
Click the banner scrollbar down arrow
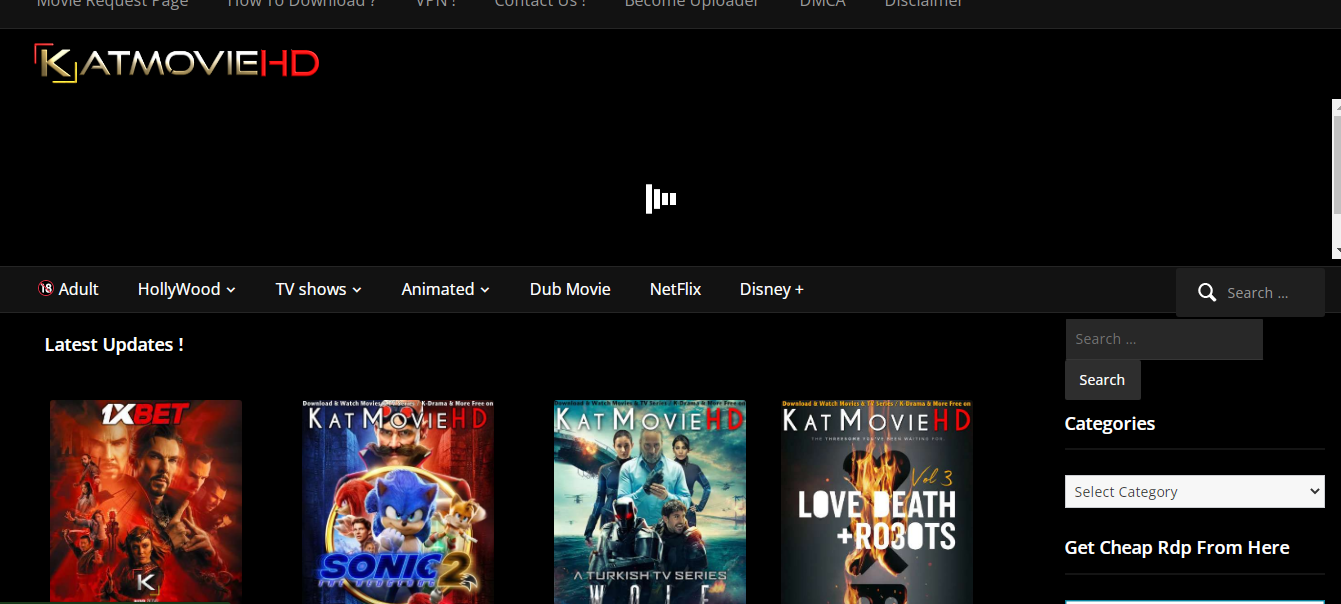(1336, 252)
